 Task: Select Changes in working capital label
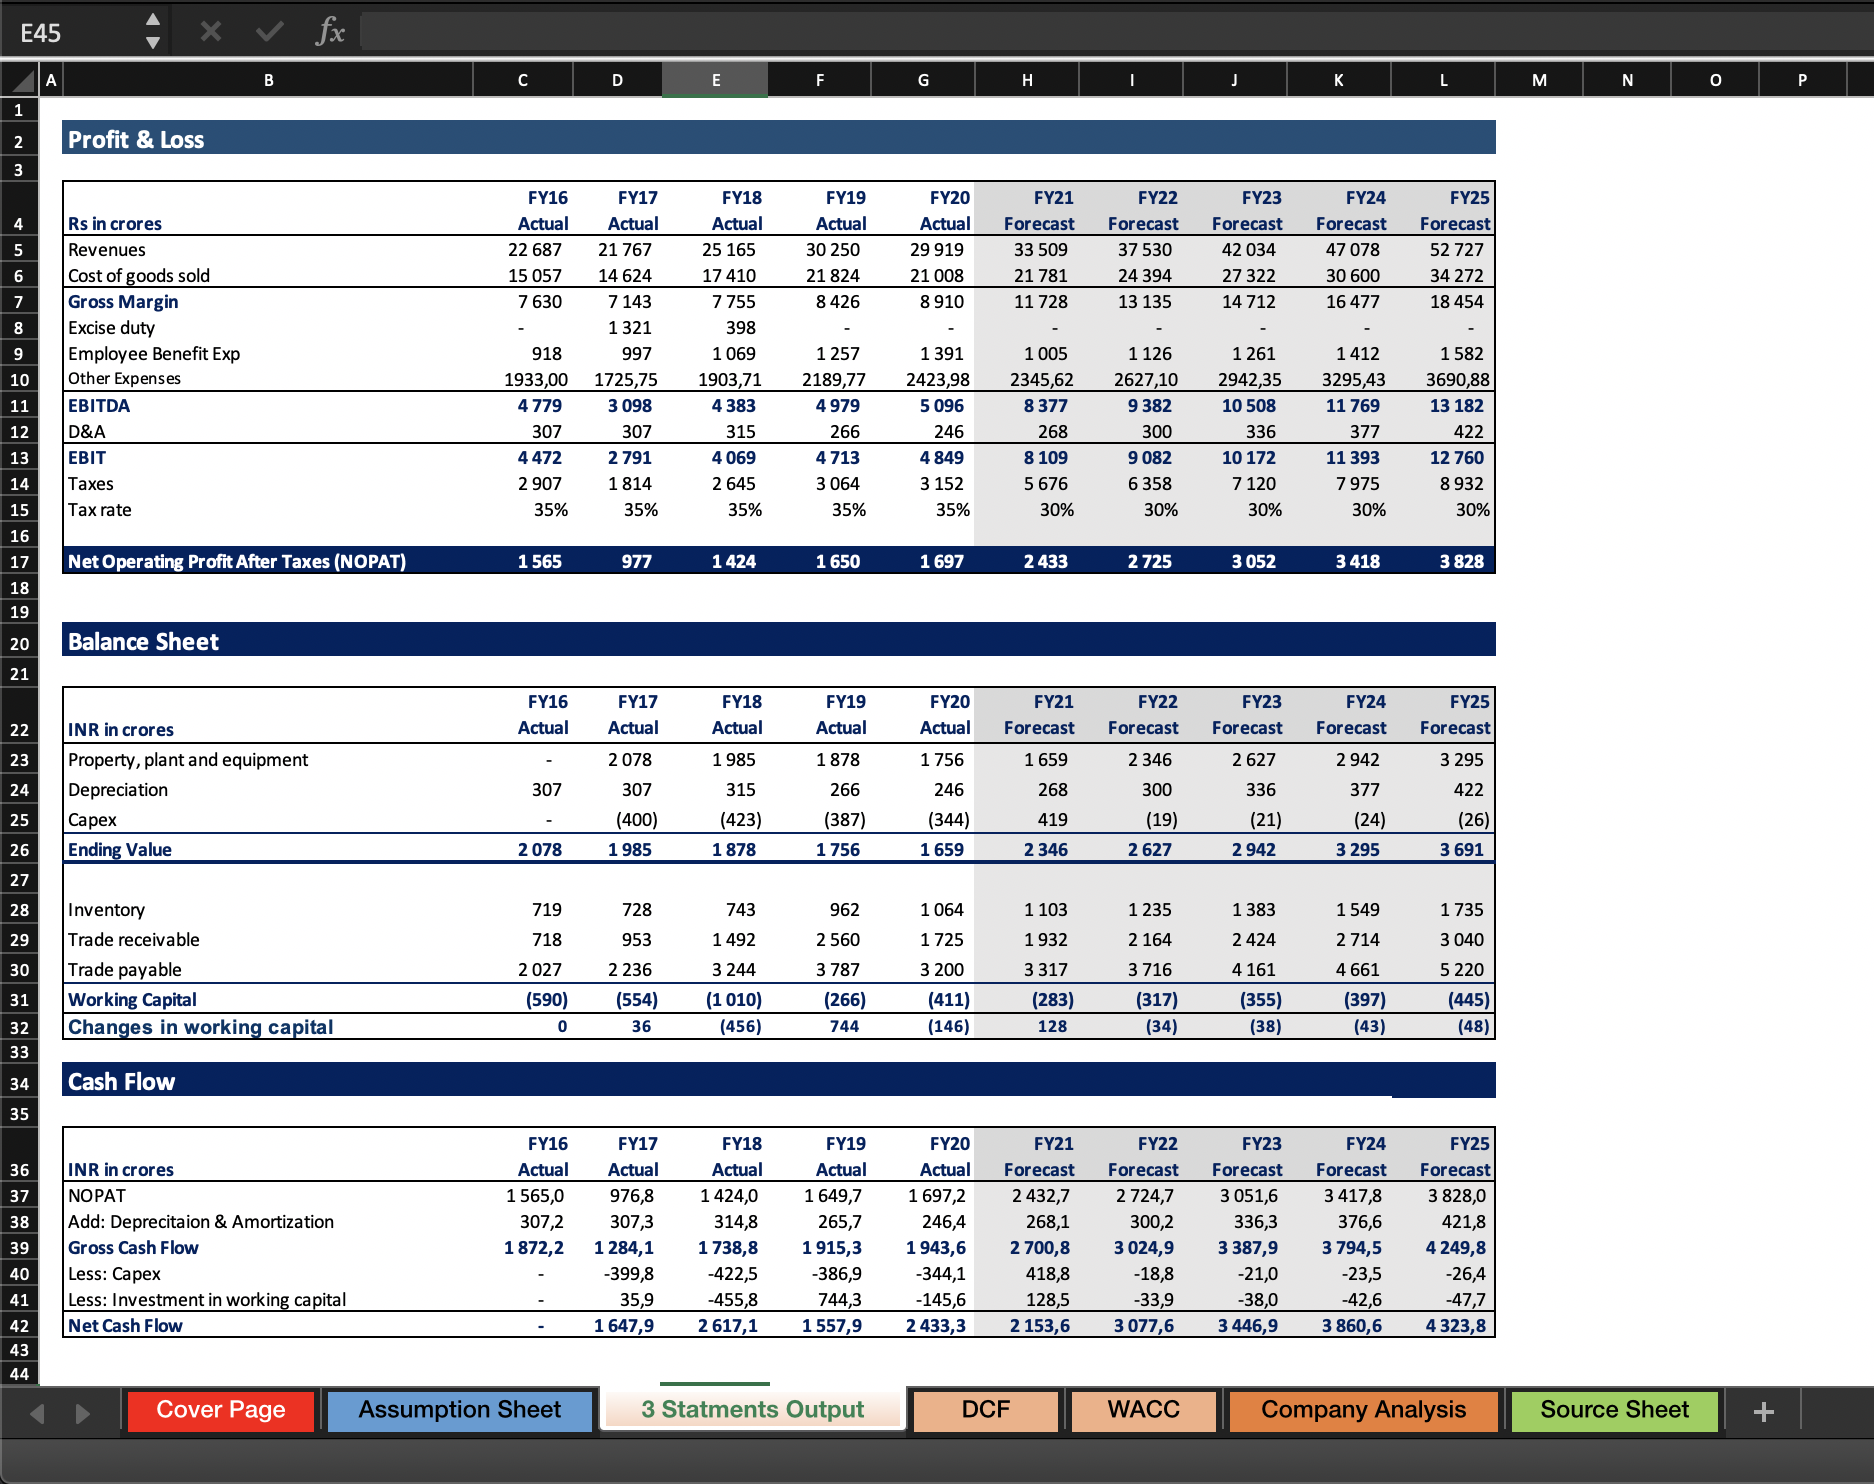point(201,1027)
